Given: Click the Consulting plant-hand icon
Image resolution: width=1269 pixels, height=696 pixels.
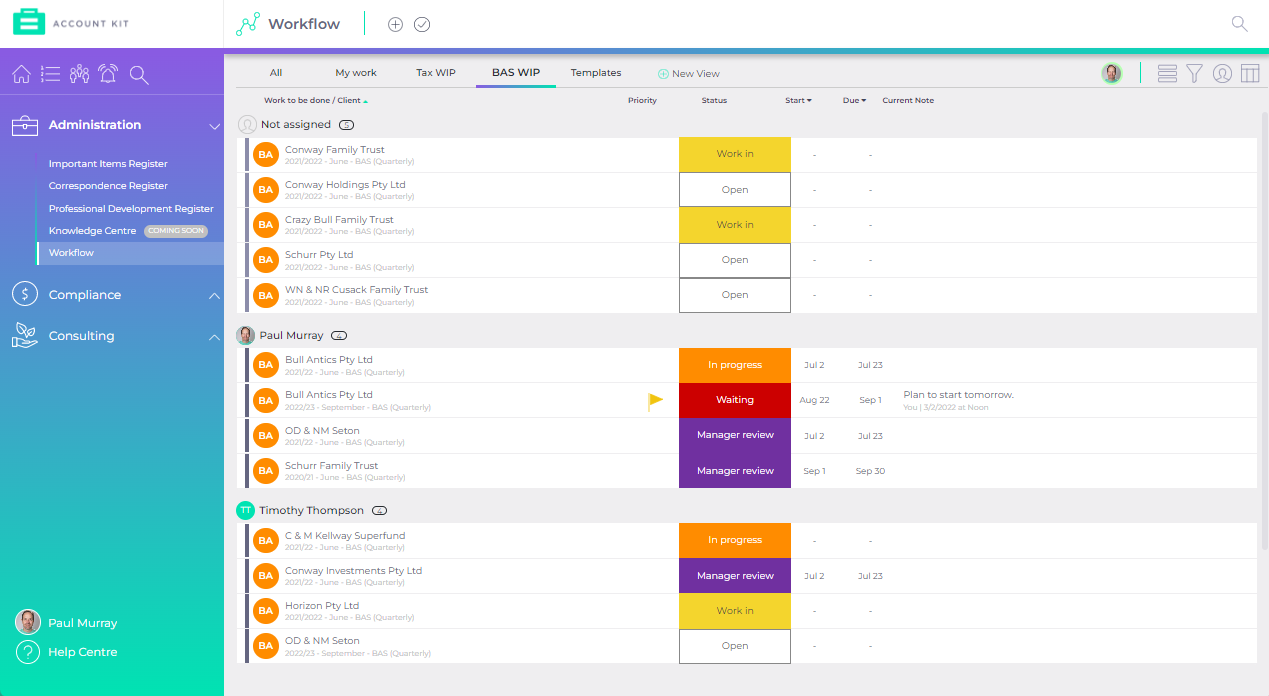Looking at the screenshot, I should click(25, 336).
